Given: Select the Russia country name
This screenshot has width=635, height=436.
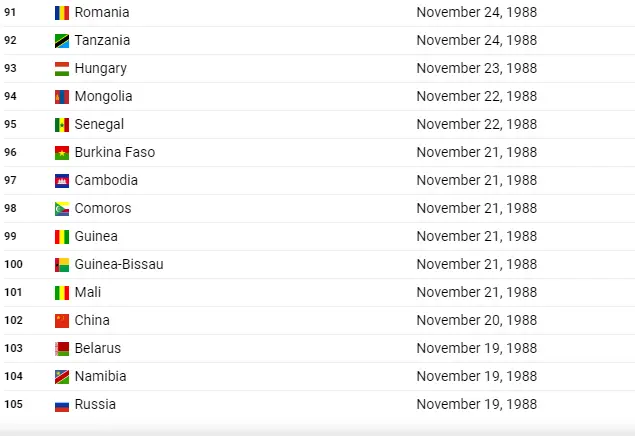Looking at the screenshot, I should 95,404.
